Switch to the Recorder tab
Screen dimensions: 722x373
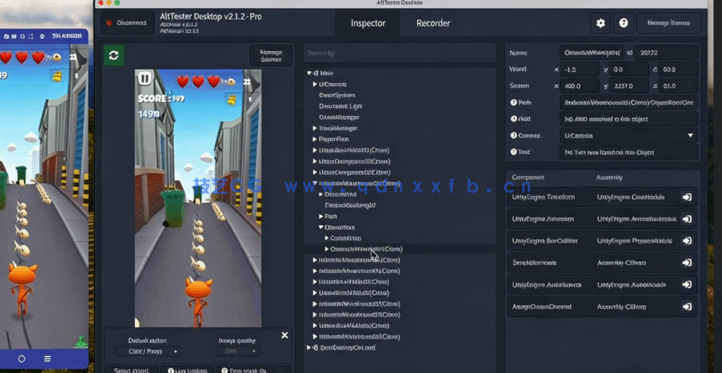coord(433,23)
